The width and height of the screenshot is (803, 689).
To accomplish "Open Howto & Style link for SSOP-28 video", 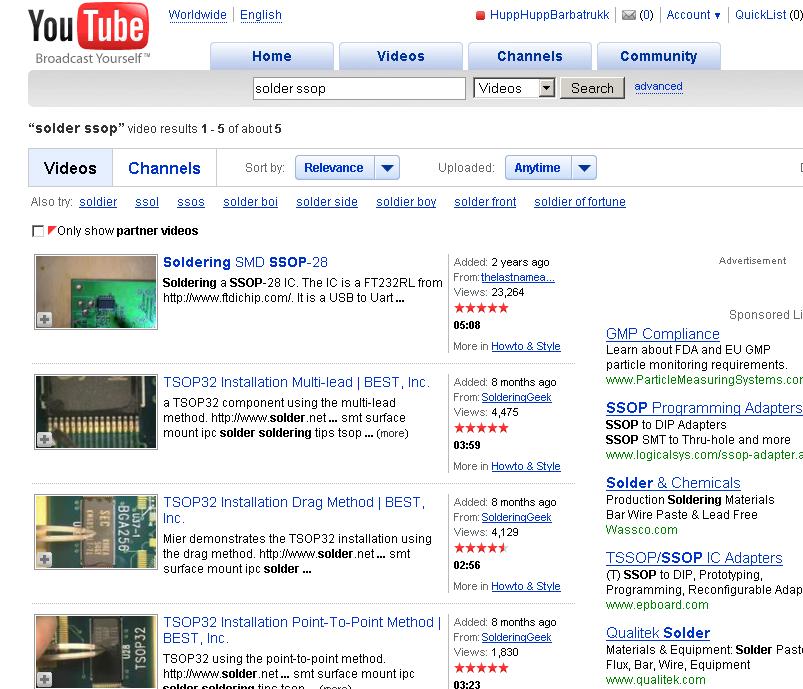I will click(x=525, y=346).
